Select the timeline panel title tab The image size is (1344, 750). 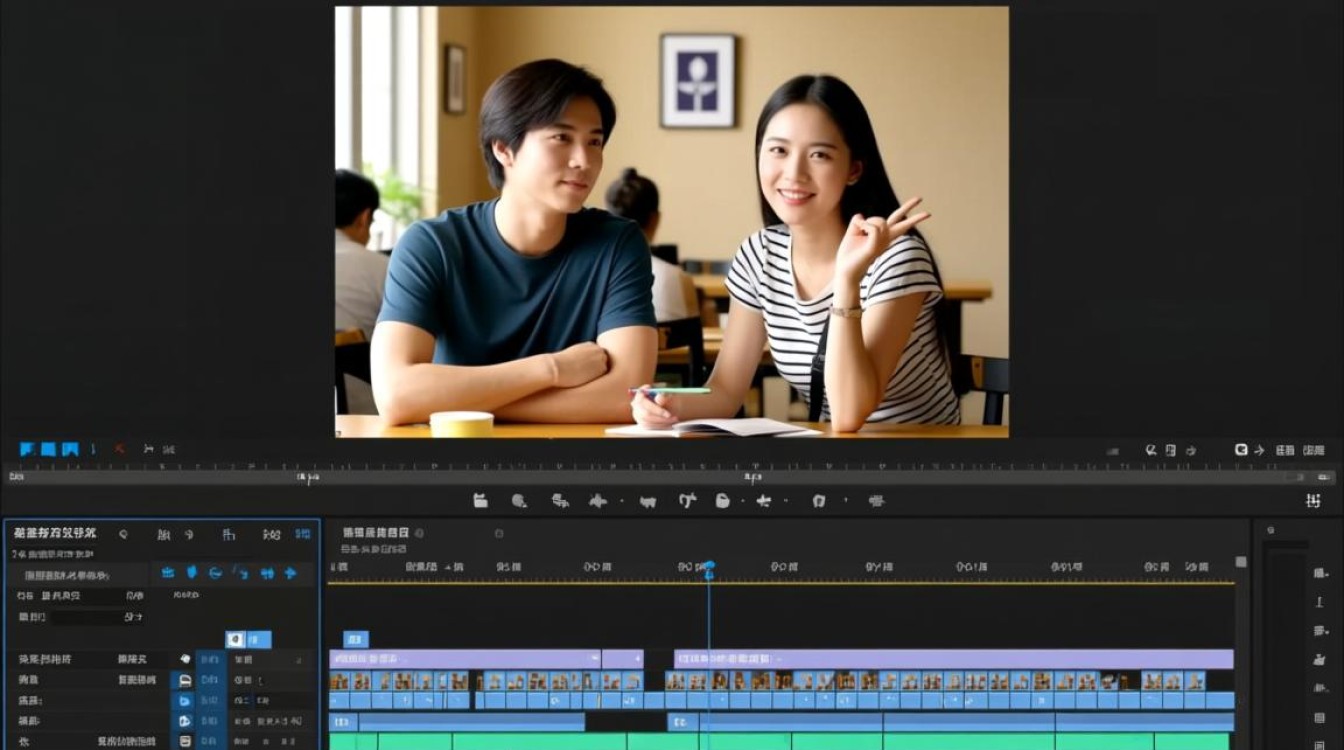pos(375,533)
